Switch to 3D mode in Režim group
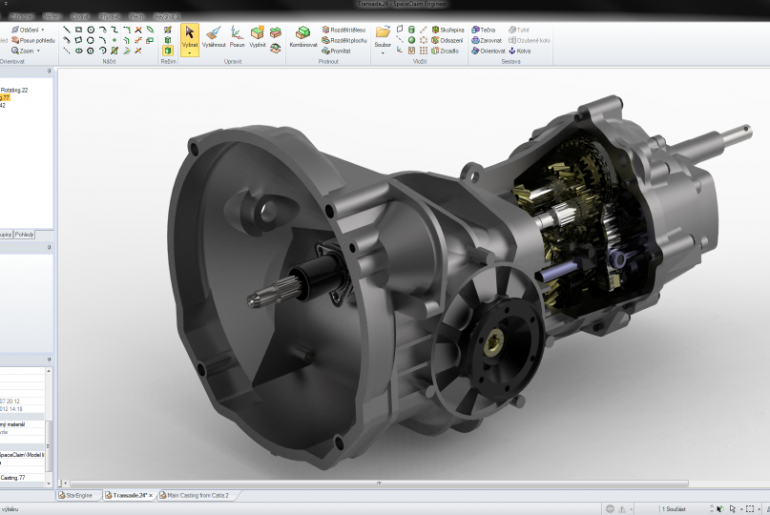Image resolution: width=770 pixels, height=515 pixels. click(168, 50)
